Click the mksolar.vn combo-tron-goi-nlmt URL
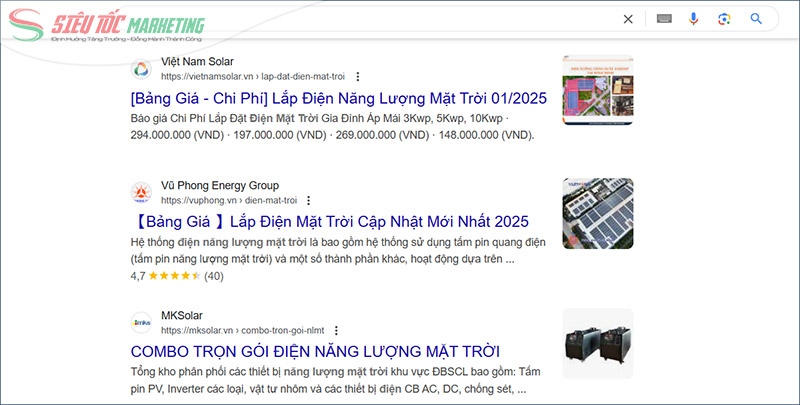This screenshot has height=405, width=800. click(x=243, y=331)
